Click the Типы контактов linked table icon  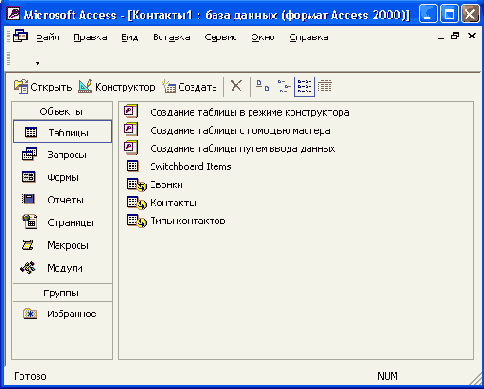tap(136, 221)
